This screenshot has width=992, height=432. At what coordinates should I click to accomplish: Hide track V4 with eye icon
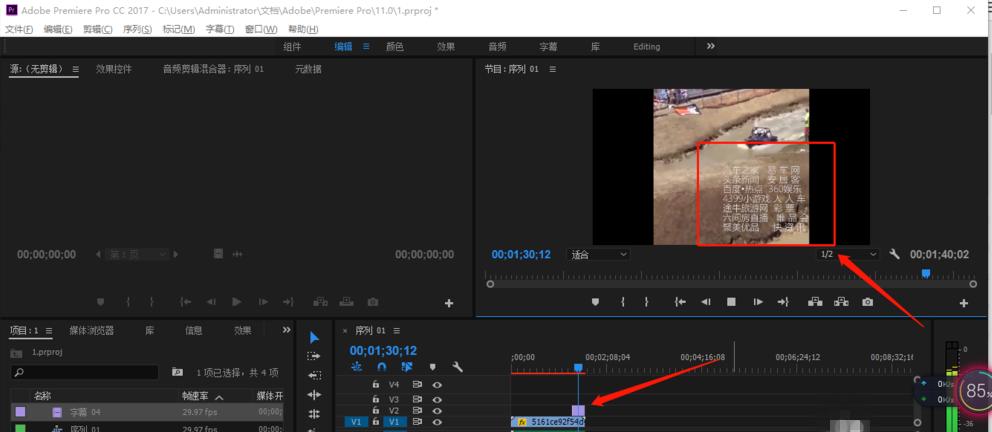437,384
